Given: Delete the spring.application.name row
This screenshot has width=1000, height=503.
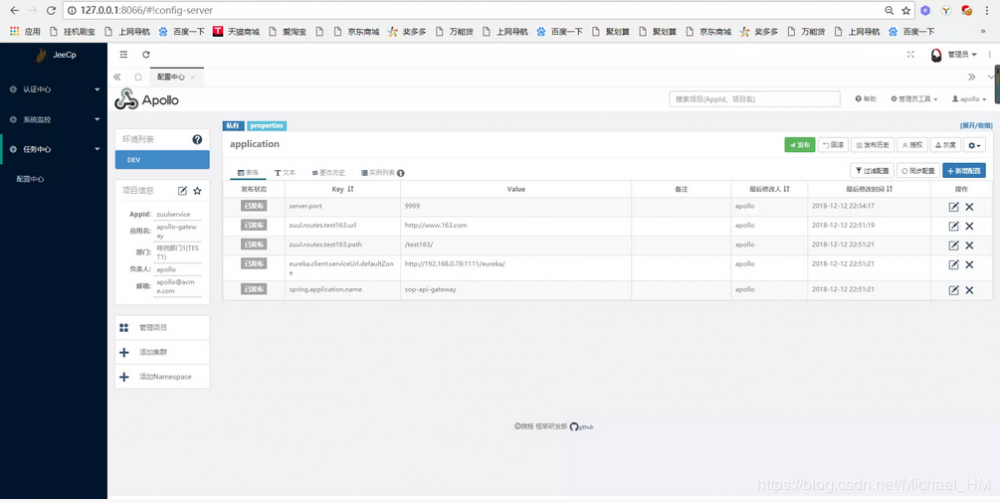Looking at the screenshot, I should click(x=969, y=290).
